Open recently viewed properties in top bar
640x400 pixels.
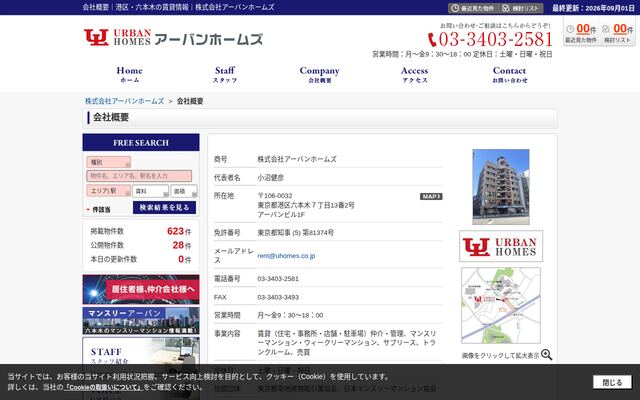tap(473, 8)
